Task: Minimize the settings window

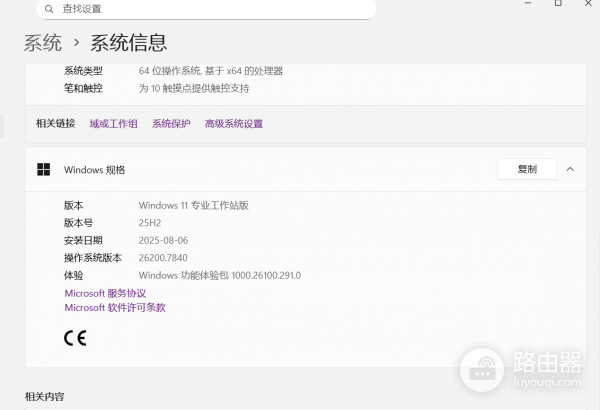Action: [x=528, y=3]
